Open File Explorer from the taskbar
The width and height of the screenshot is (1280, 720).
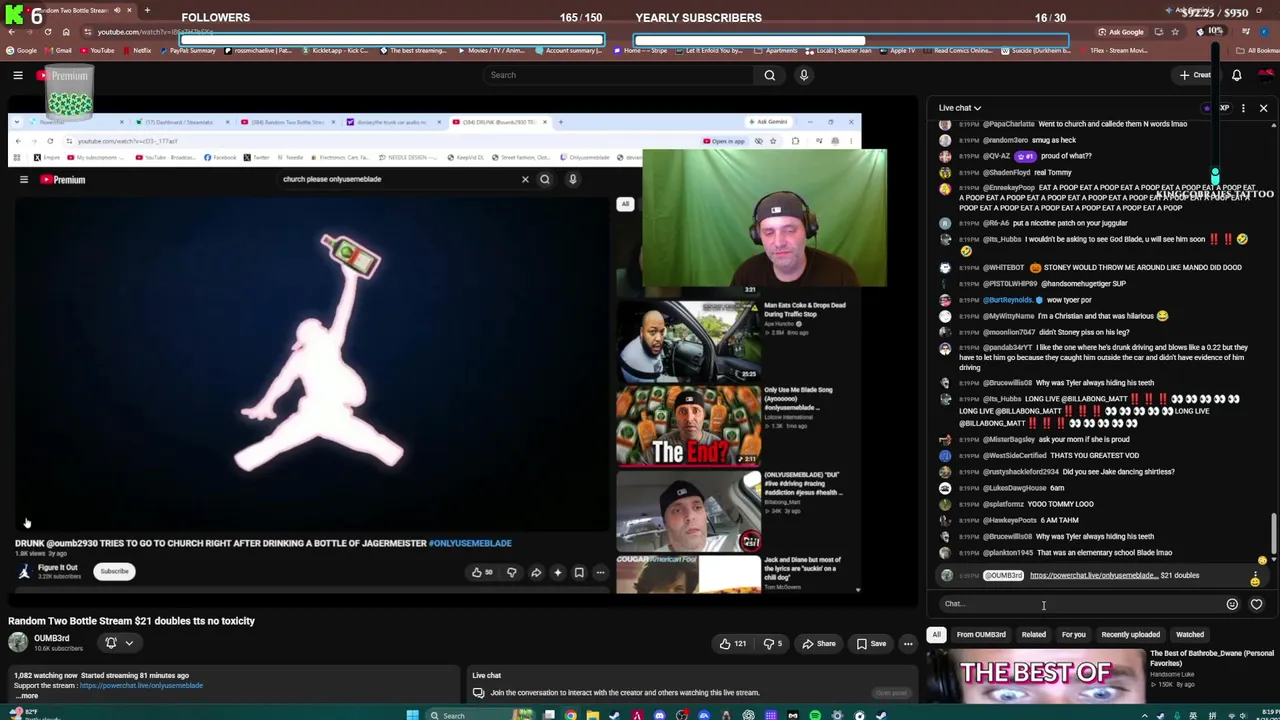click(592, 715)
